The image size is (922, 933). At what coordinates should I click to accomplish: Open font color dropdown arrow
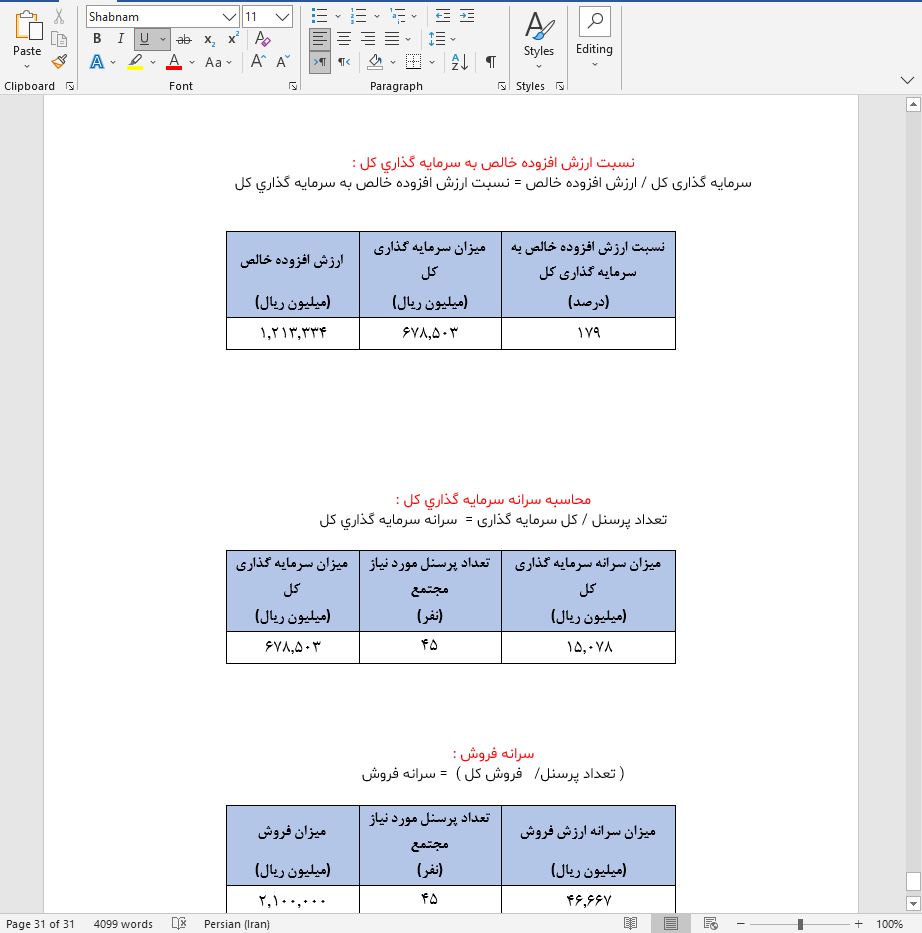(192, 62)
